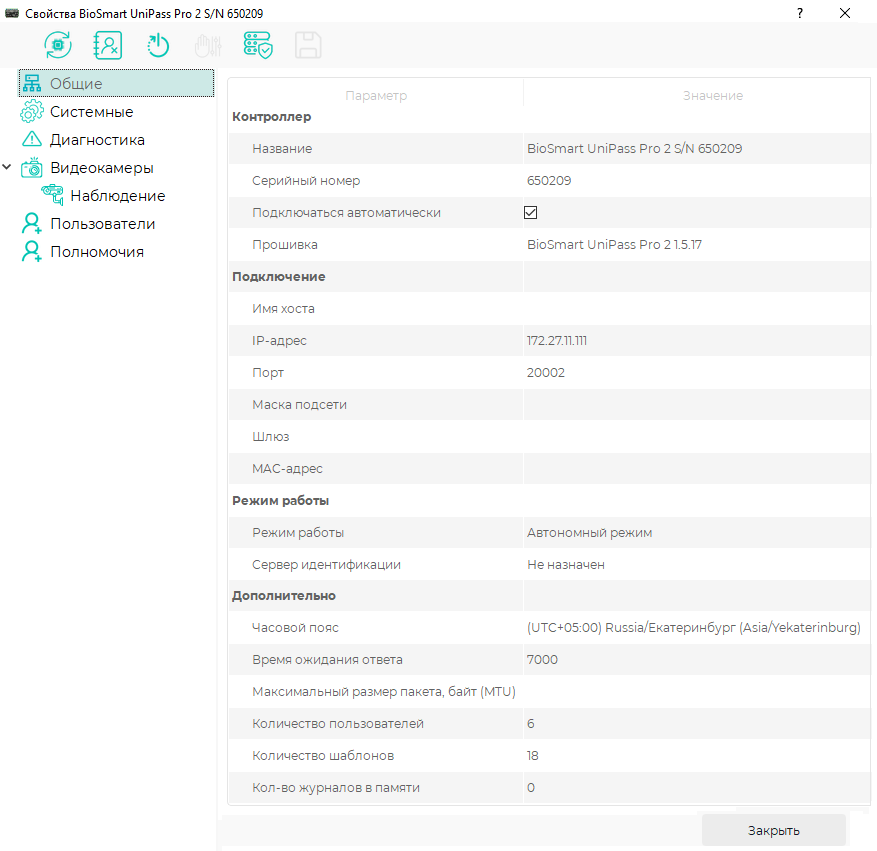Open the Часовой пояс Yekaterinburg value
Image resolution: width=877 pixels, height=851 pixels.
(x=694, y=627)
